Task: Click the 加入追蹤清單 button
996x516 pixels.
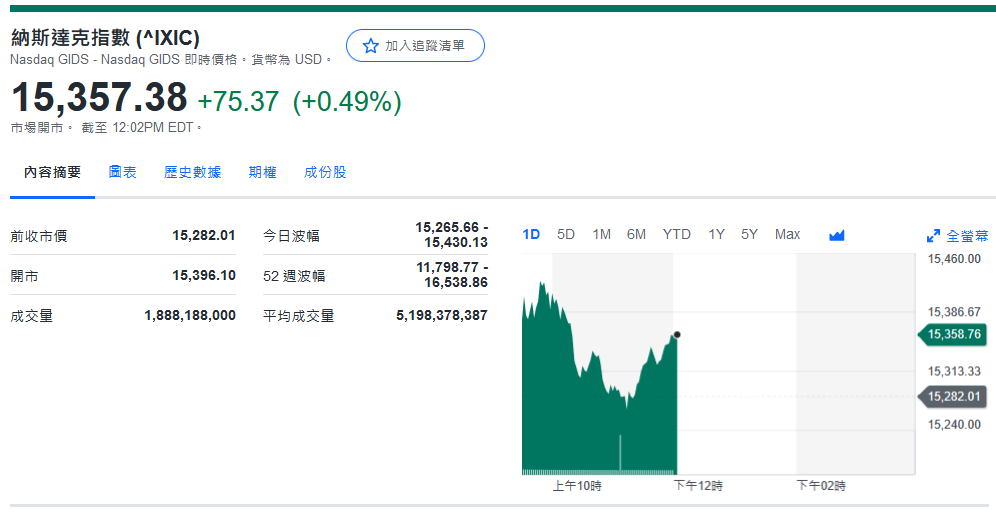Action: (415, 46)
